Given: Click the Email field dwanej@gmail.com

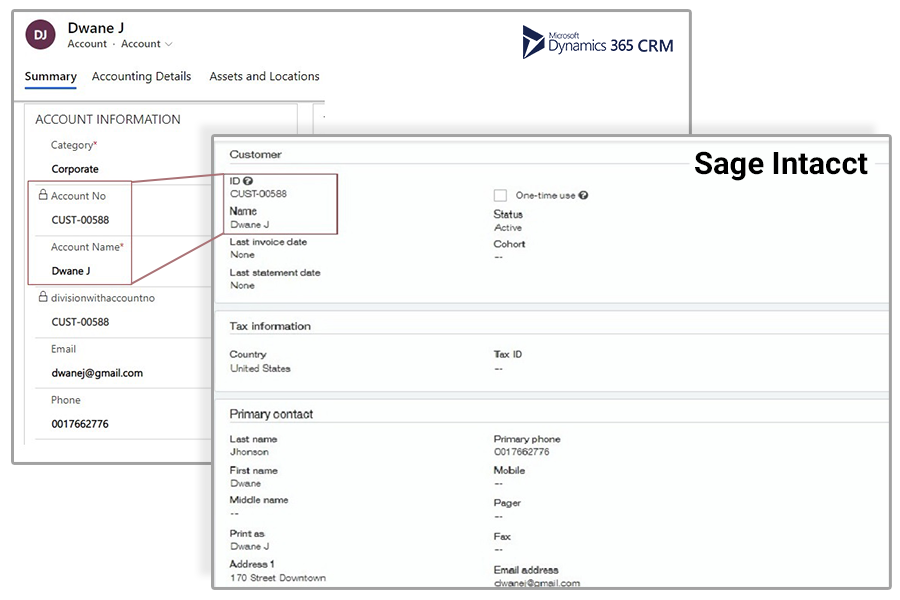Looking at the screenshot, I should pos(97,373).
